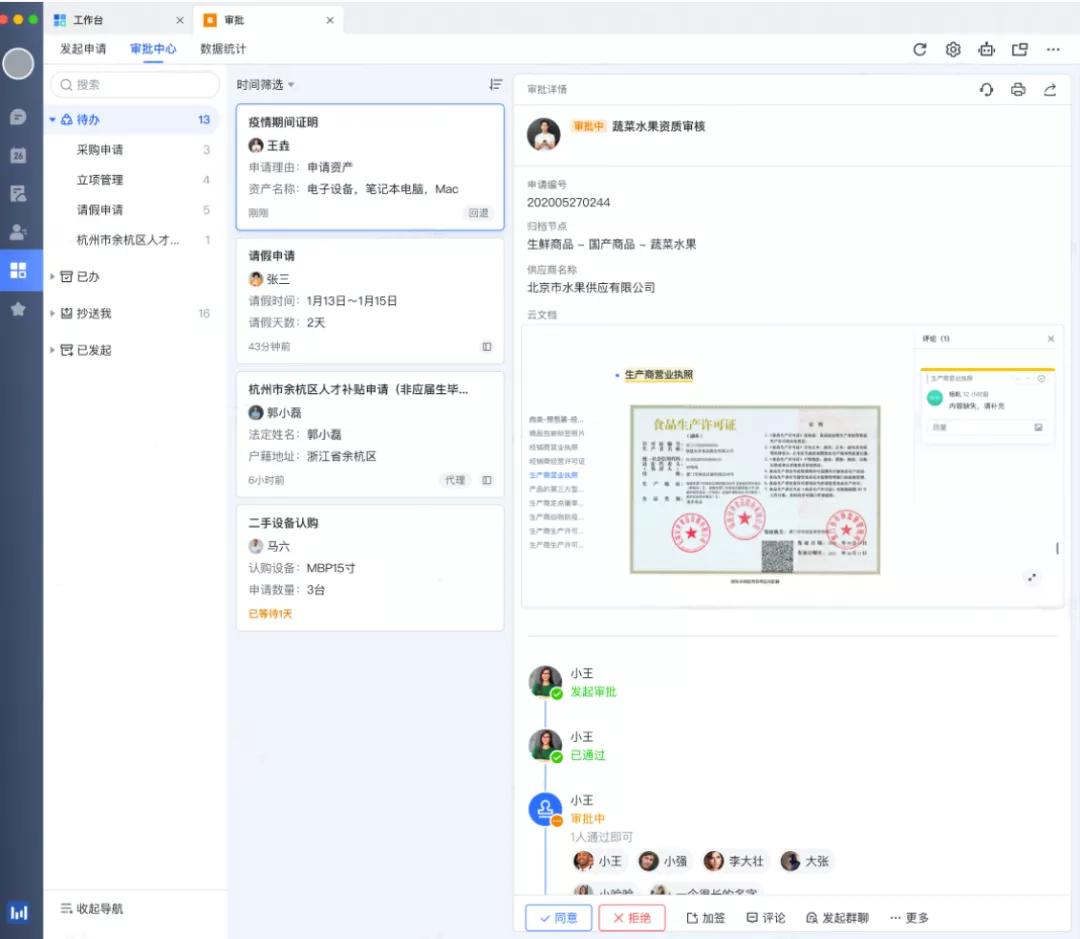This screenshot has width=1080, height=939.
Task: Expand the 抄送我 section
Action: tap(53, 313)
